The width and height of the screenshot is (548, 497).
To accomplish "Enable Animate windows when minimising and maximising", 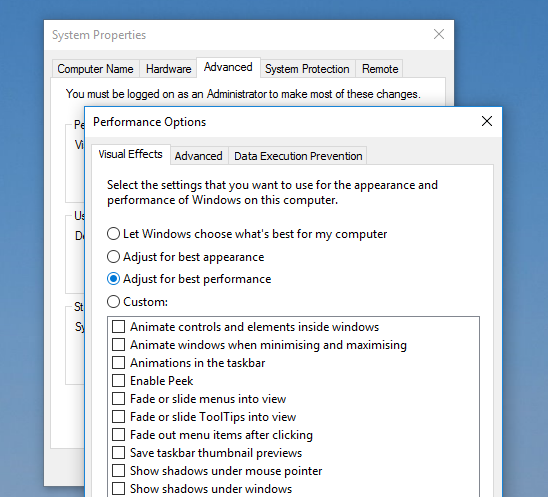I will (118, 345).
